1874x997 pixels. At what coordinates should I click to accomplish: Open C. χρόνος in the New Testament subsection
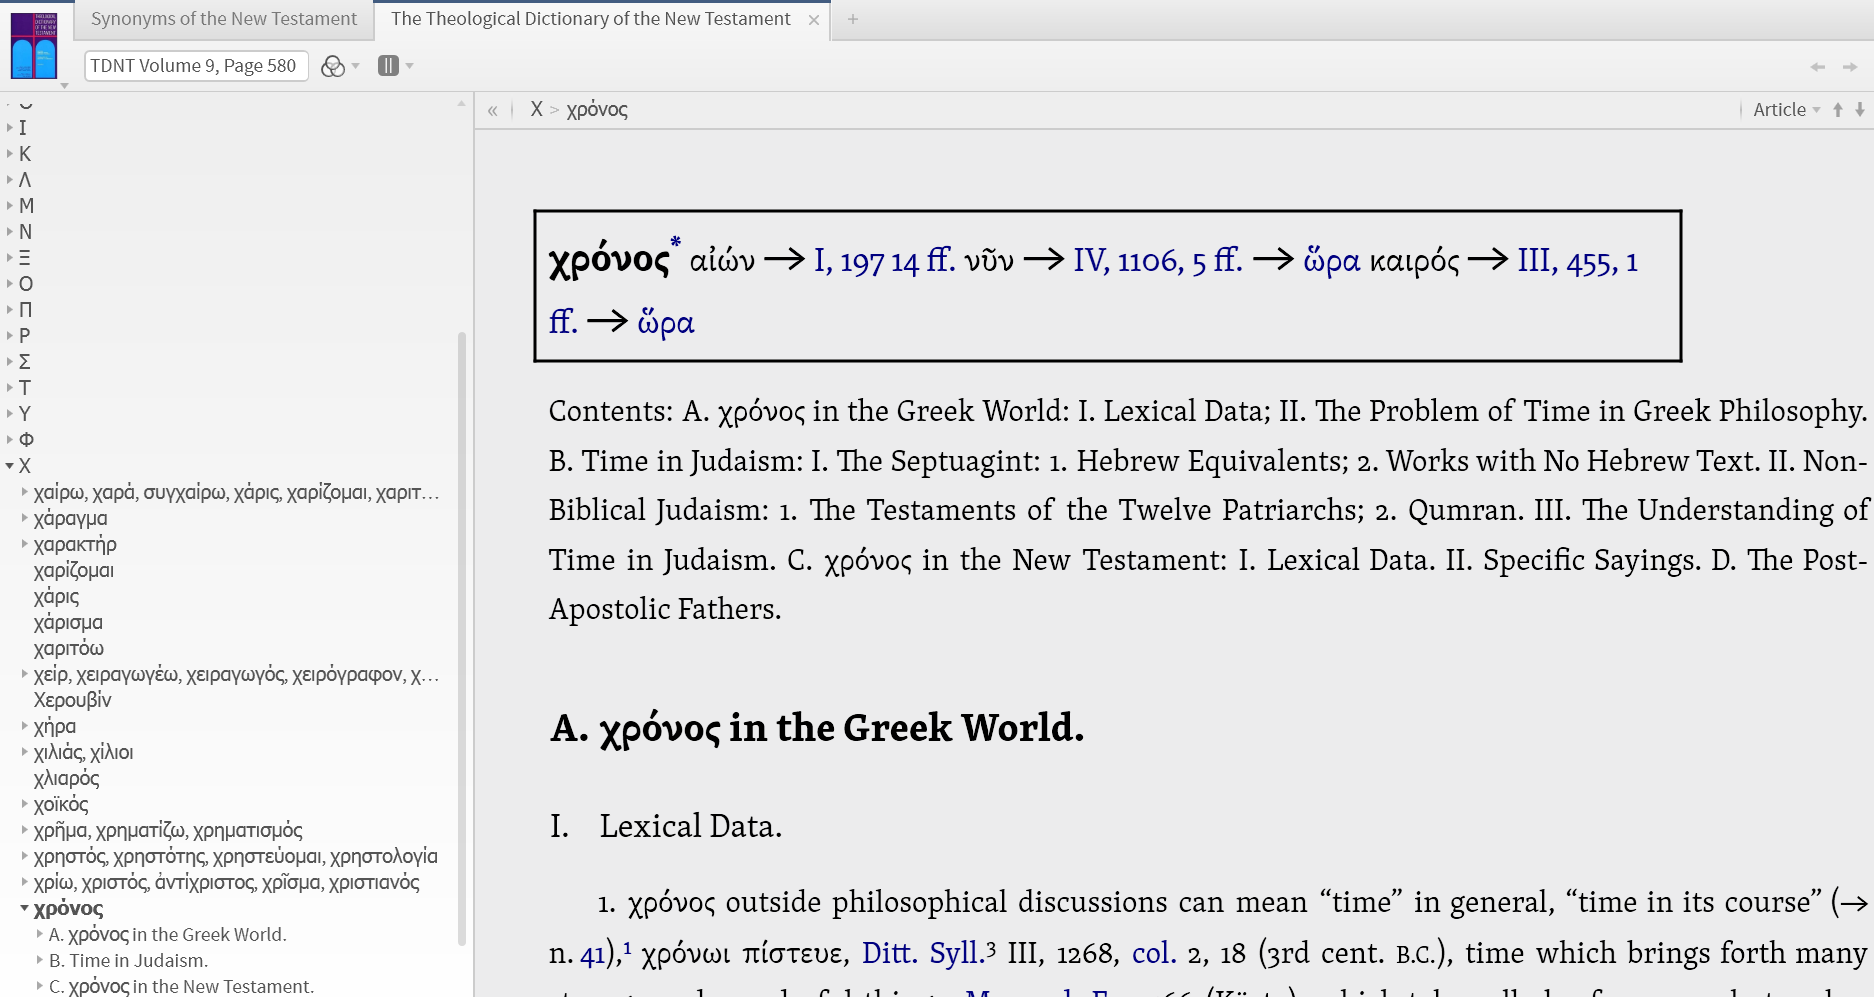pyautogui.click(x=181, y=986)
